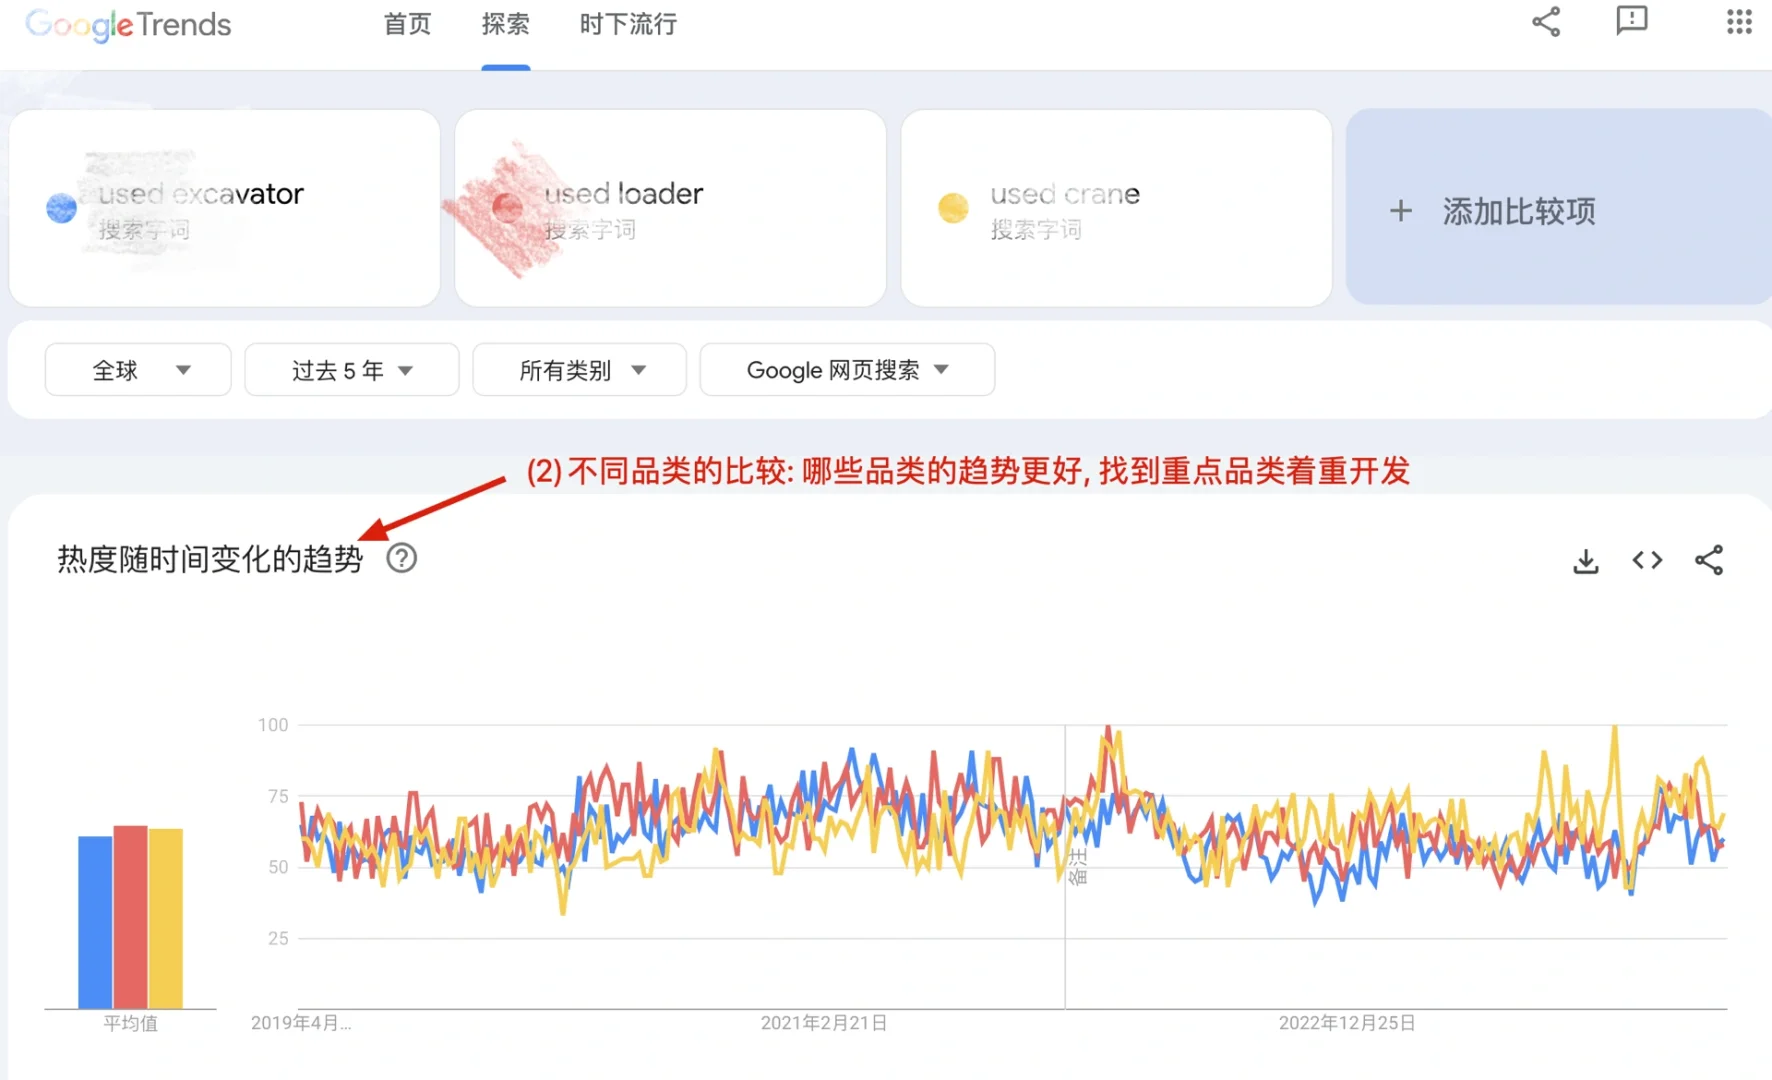Open the 所有类别 category dropdown
Screen dimensions: 1772x1080
[578, 369]
